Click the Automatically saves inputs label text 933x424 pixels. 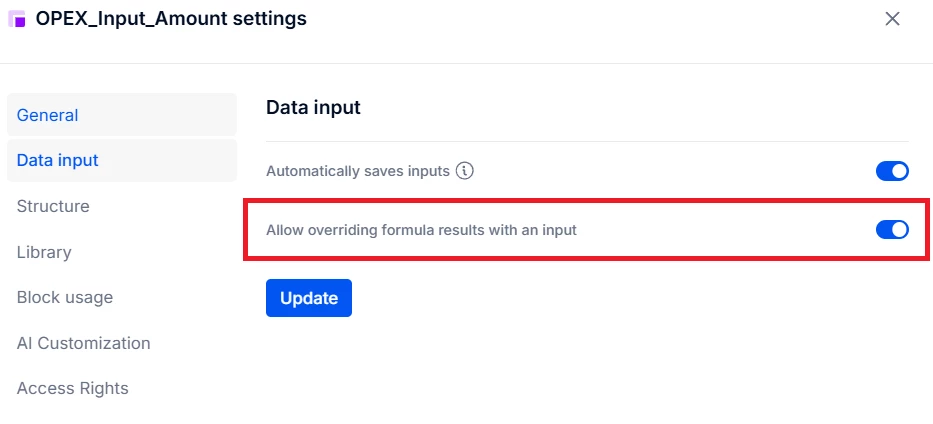(x=357, y=171)
